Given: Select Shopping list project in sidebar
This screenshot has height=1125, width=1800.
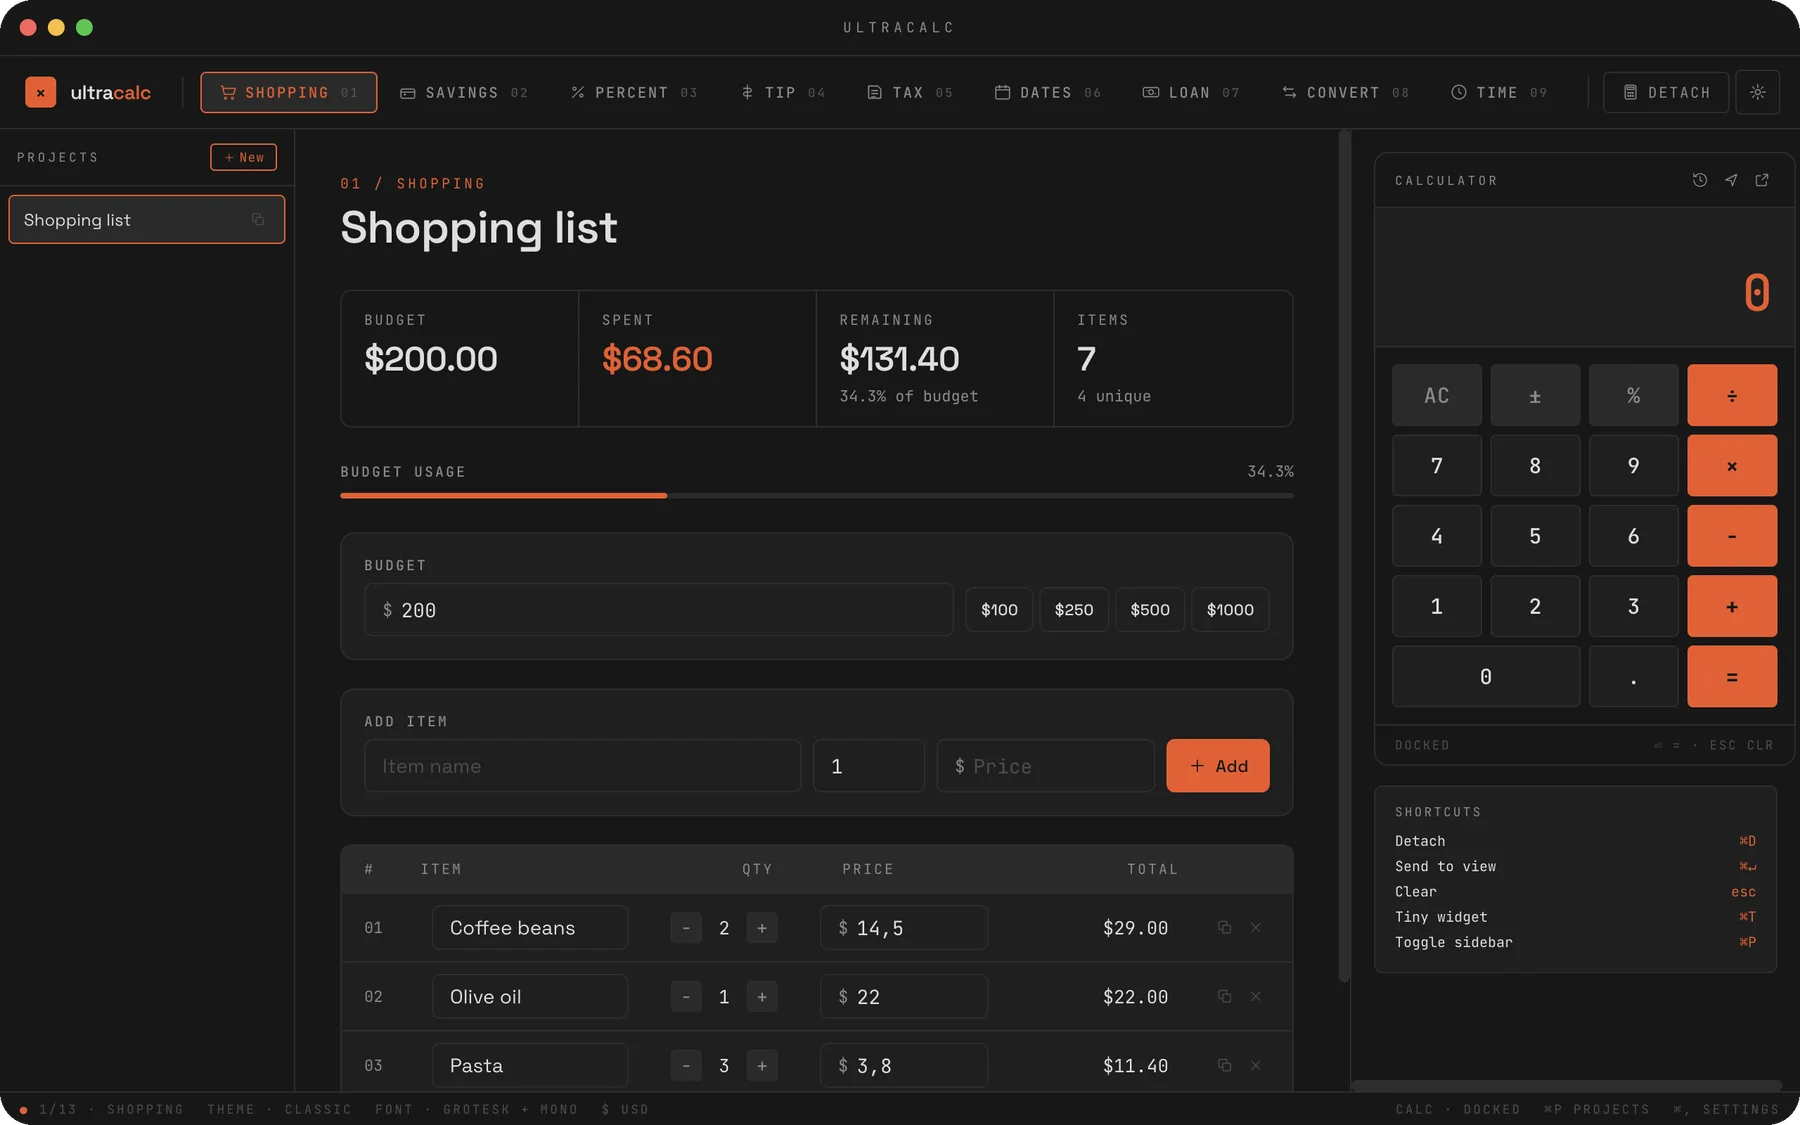Looking at the screenshot, I should 147,219.
